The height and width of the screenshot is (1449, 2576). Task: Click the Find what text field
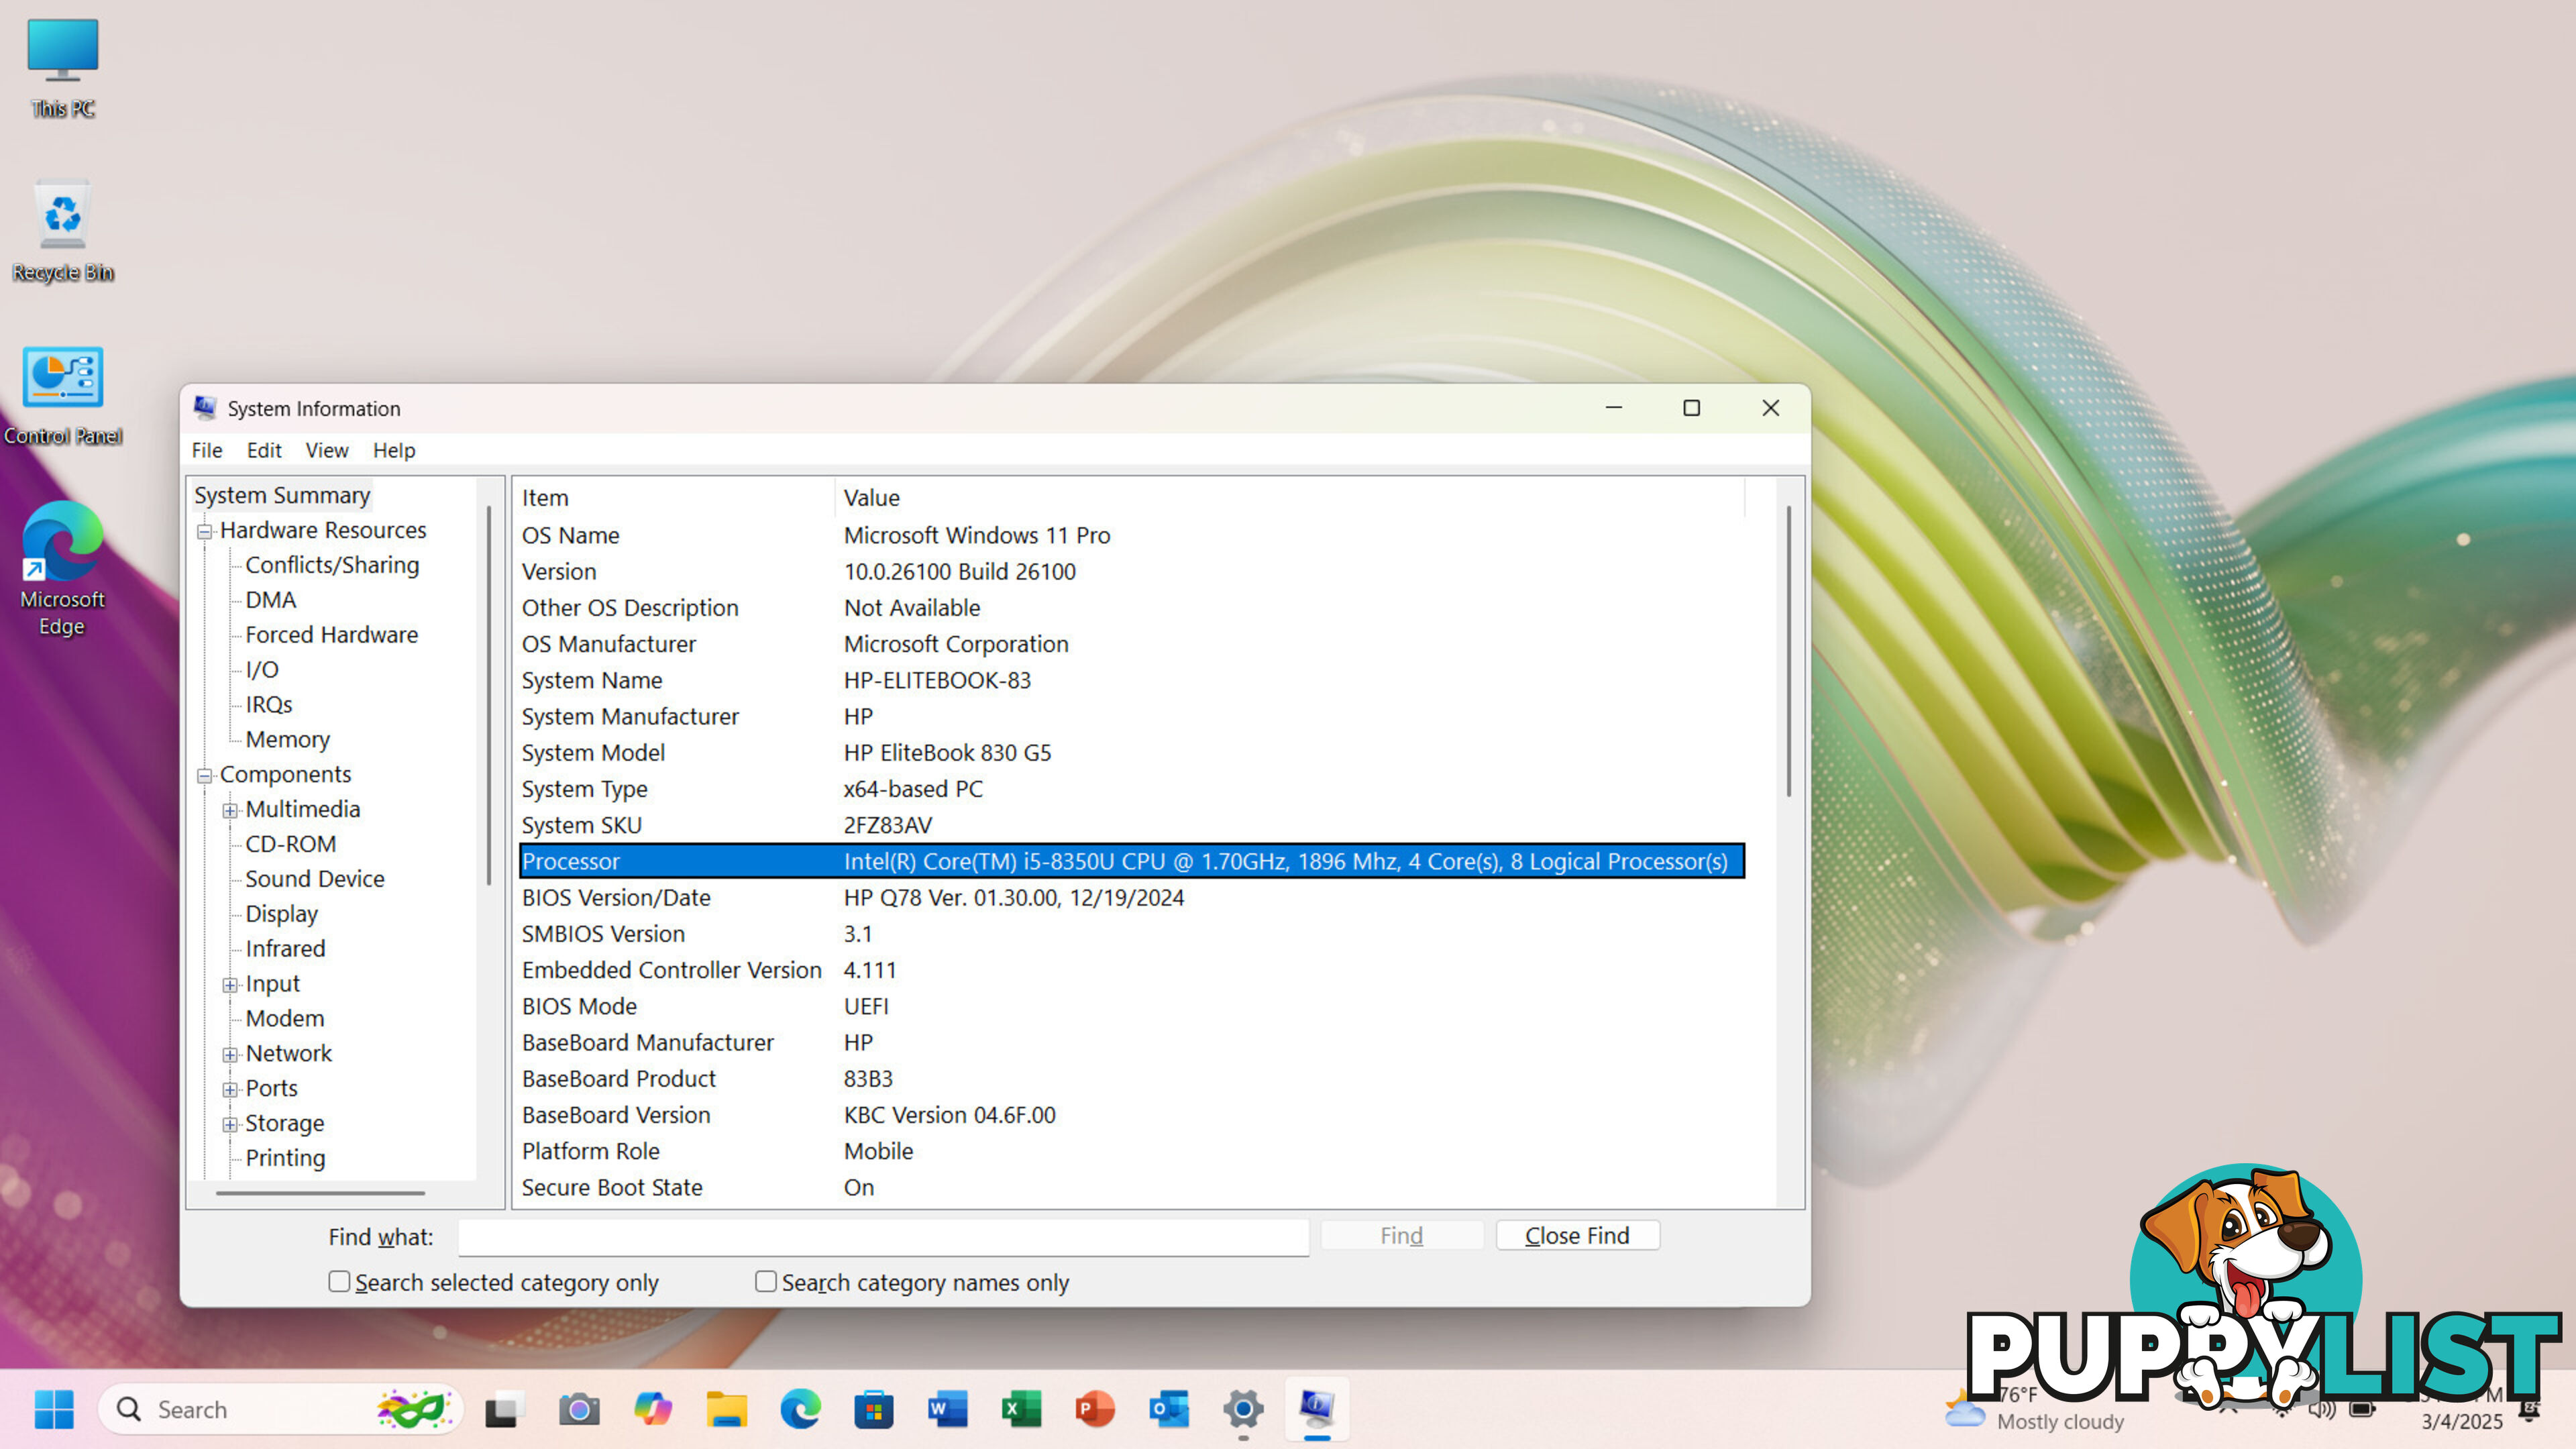883,1237
